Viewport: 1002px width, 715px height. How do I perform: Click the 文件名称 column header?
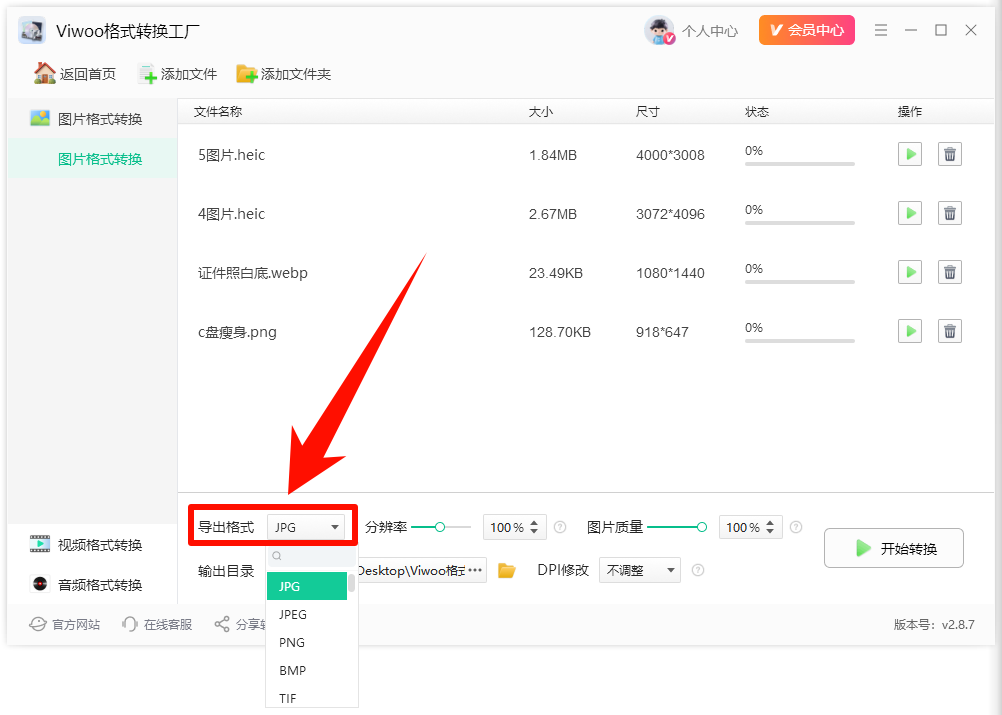pos(218,111)
